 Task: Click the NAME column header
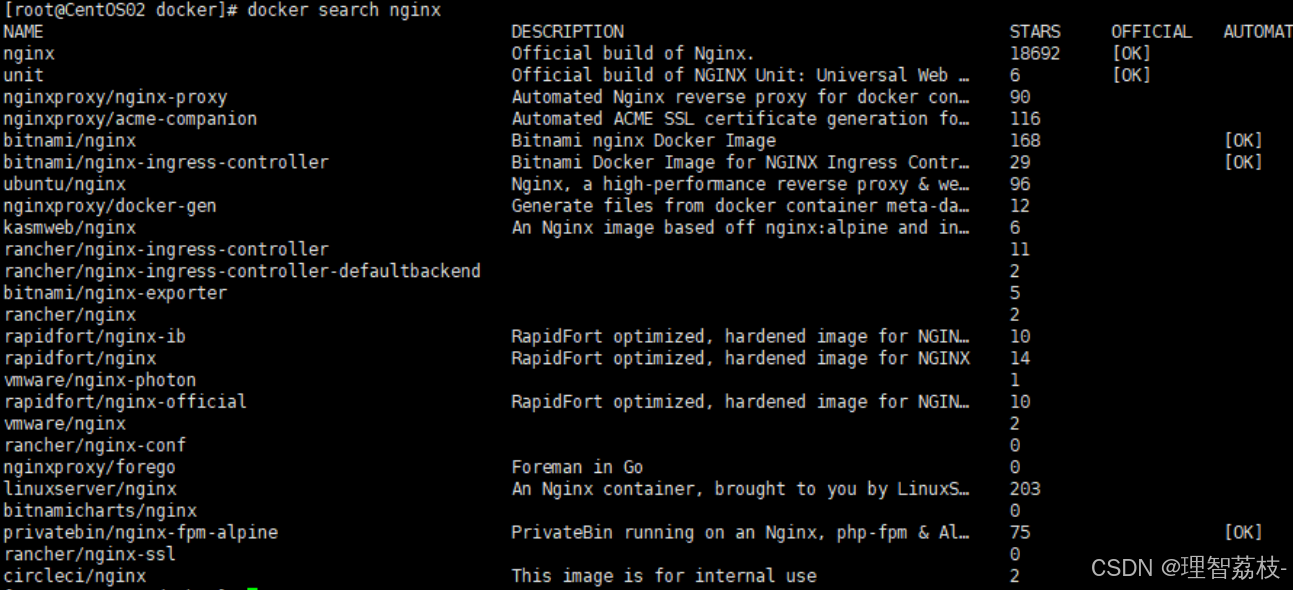point(24,31)
